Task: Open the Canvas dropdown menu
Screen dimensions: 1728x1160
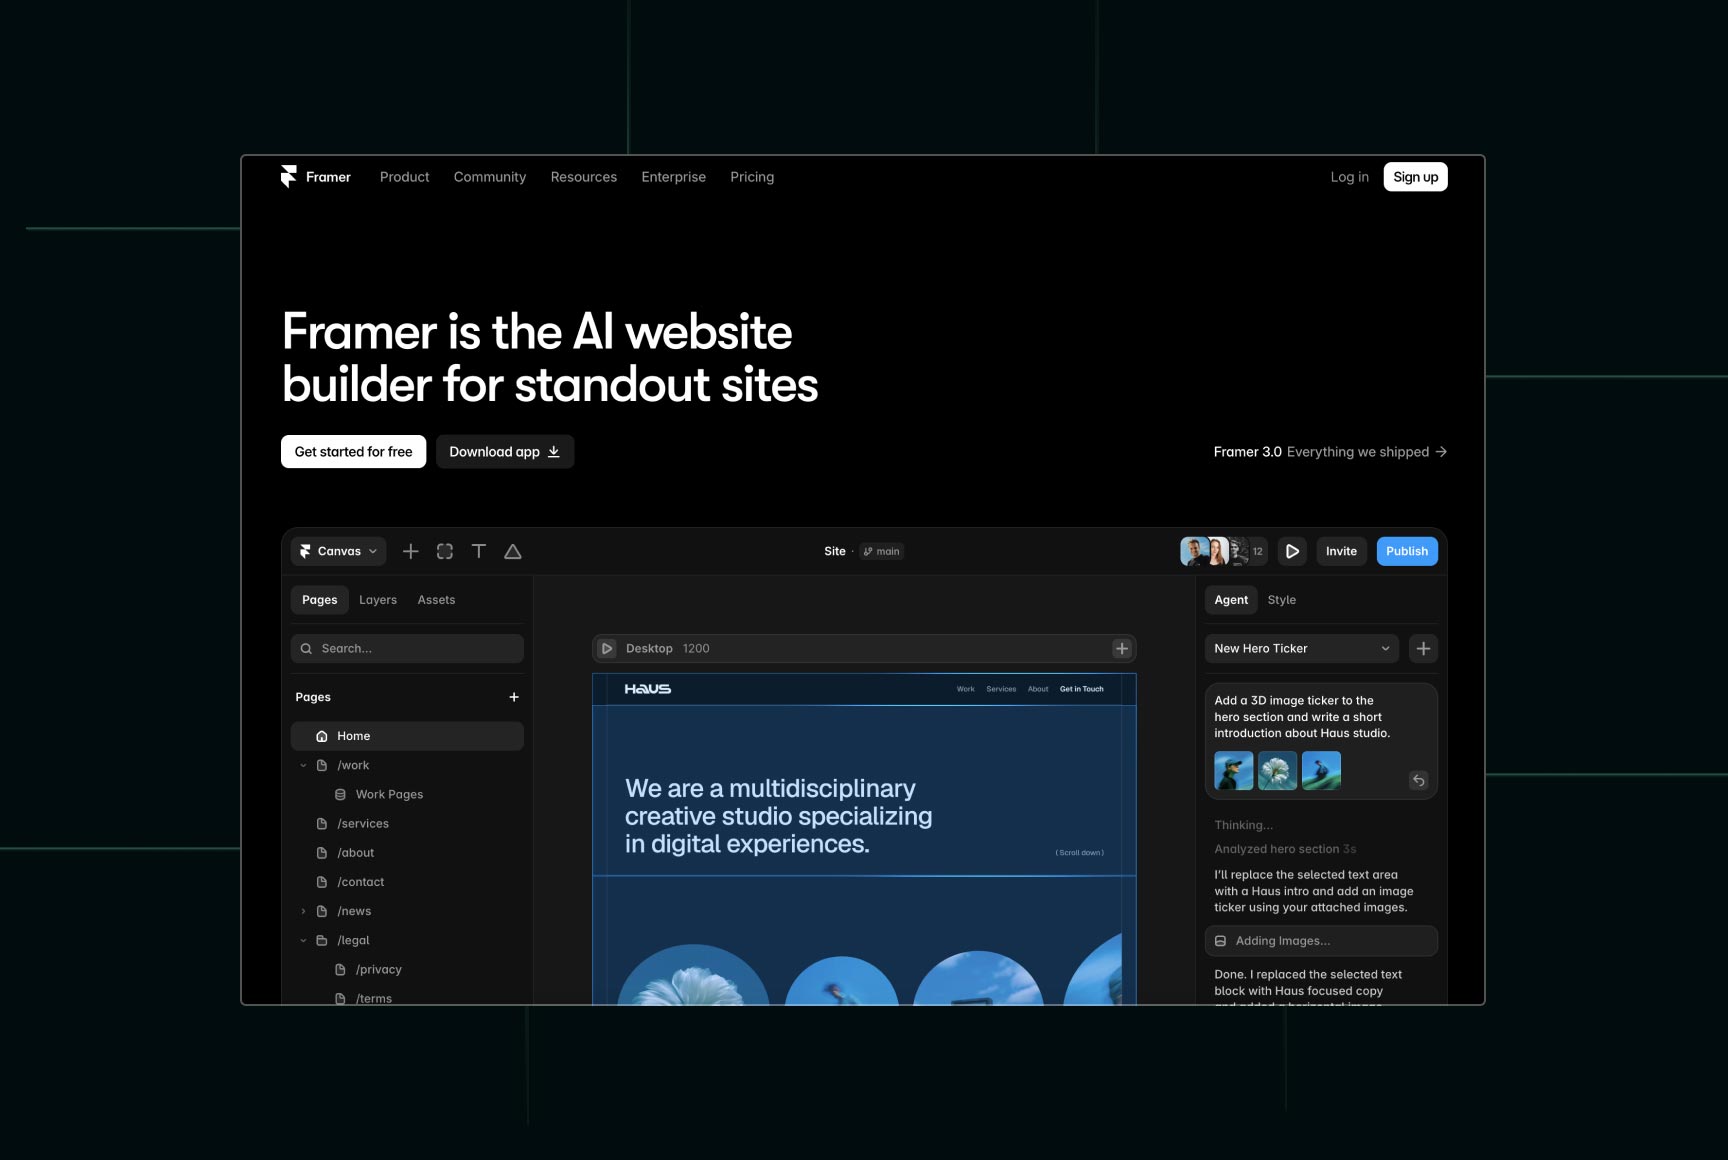Action: click(x=338, y=551)
